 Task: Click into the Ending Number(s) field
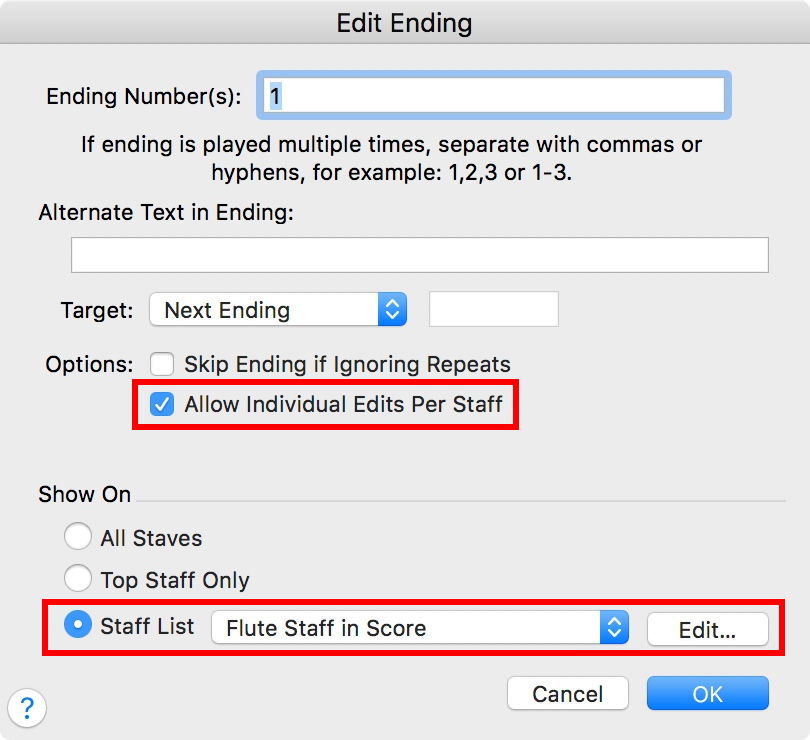[494, 96]
